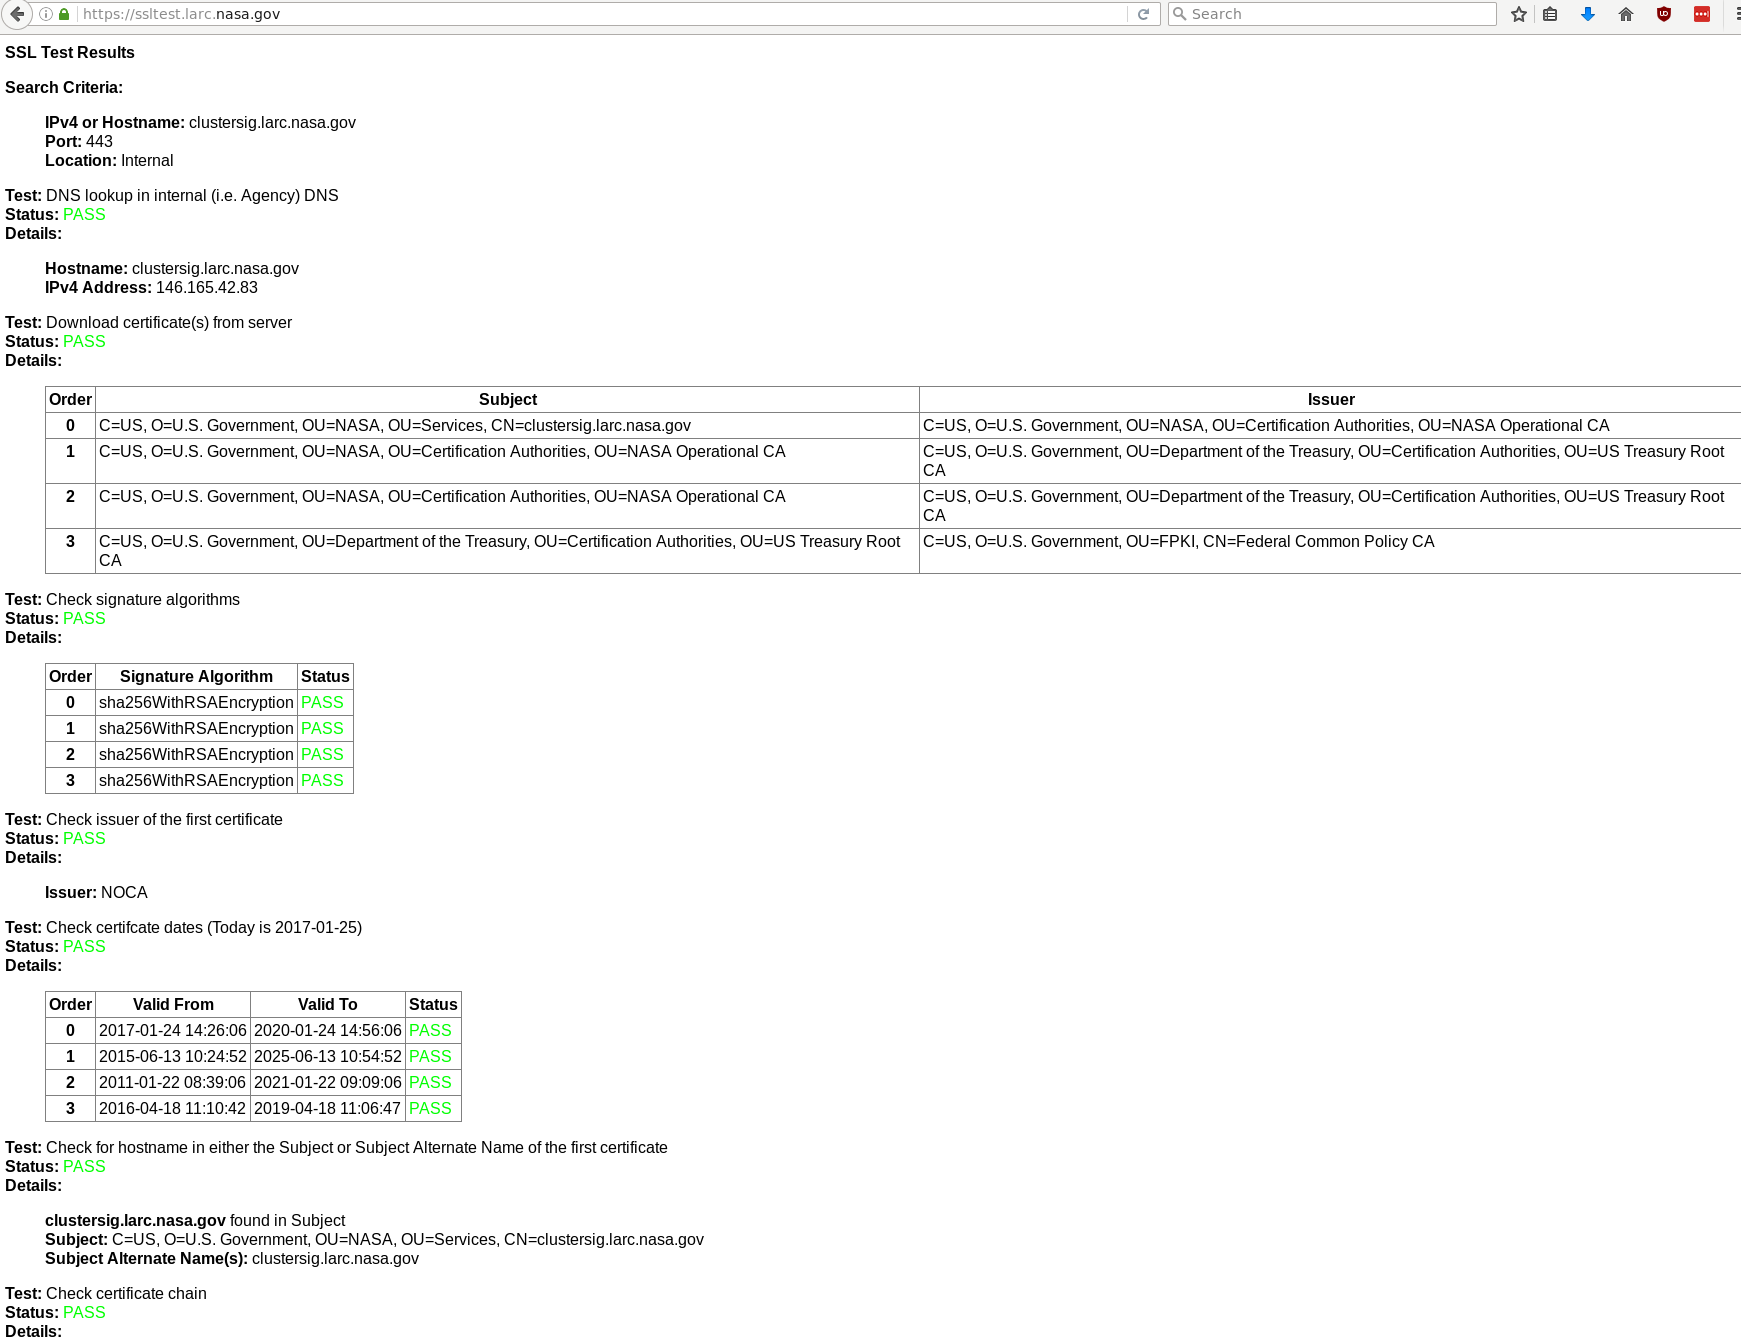Select 'Hostname: clustersig.larc.nasa.gov' under DNS details
Screen dimensions: 1741x1337
pyautogui.click(x=172, y=268)
